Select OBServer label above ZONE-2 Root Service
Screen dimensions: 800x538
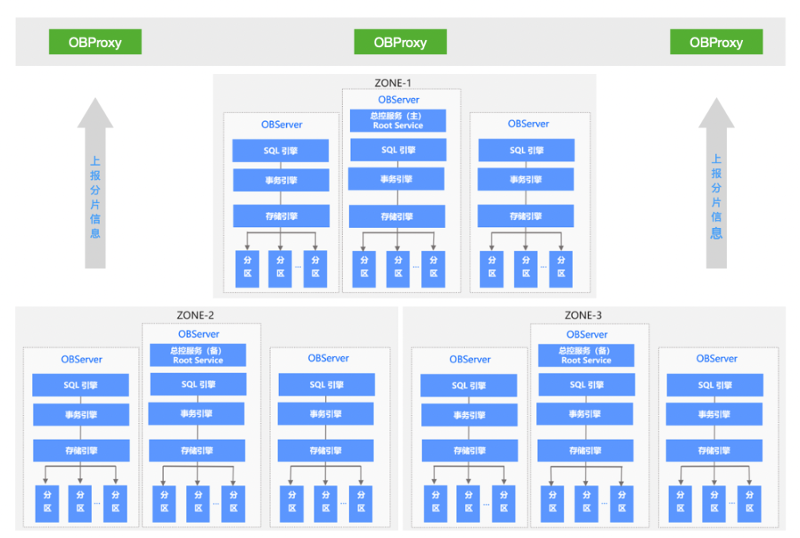pyautogui.click(x=198, y=334)
